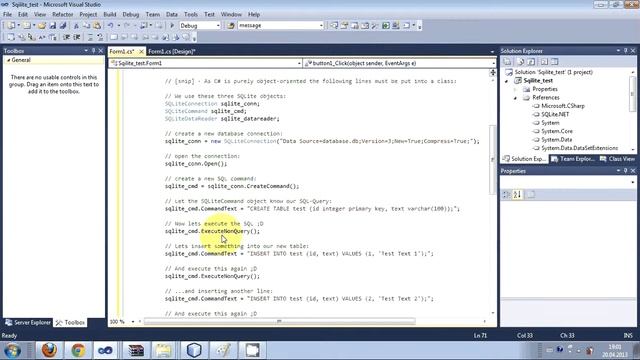Click the Save All toolbar icon
Viewport: 640px width, 360px height.
[x=63, y=26]
